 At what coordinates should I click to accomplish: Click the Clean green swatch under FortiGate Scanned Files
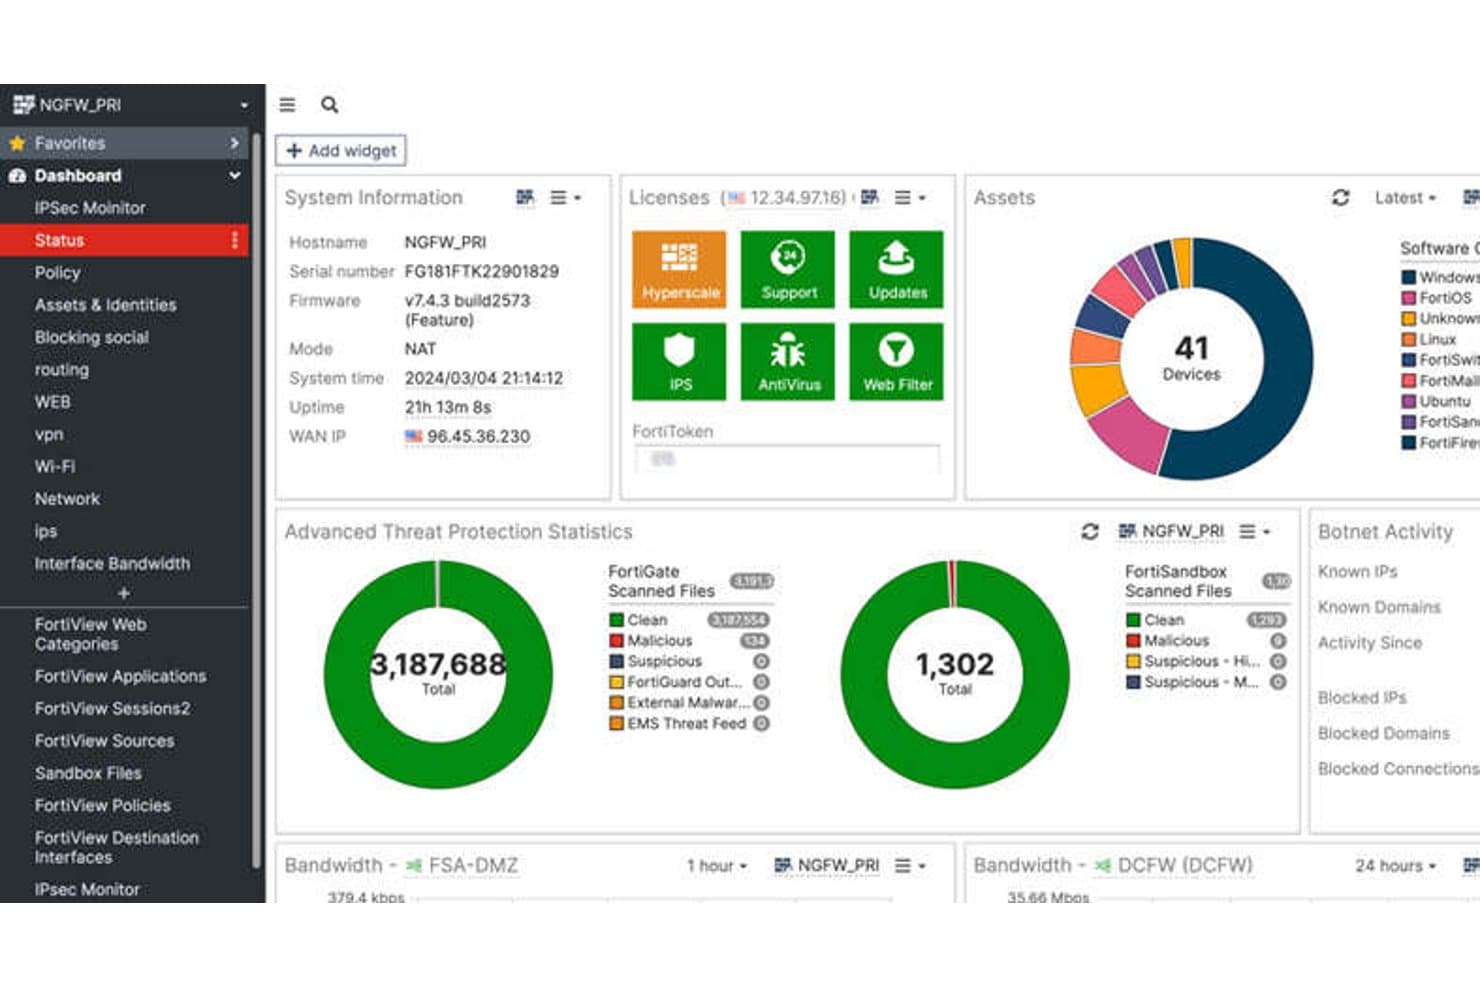(x=617, y=620)
